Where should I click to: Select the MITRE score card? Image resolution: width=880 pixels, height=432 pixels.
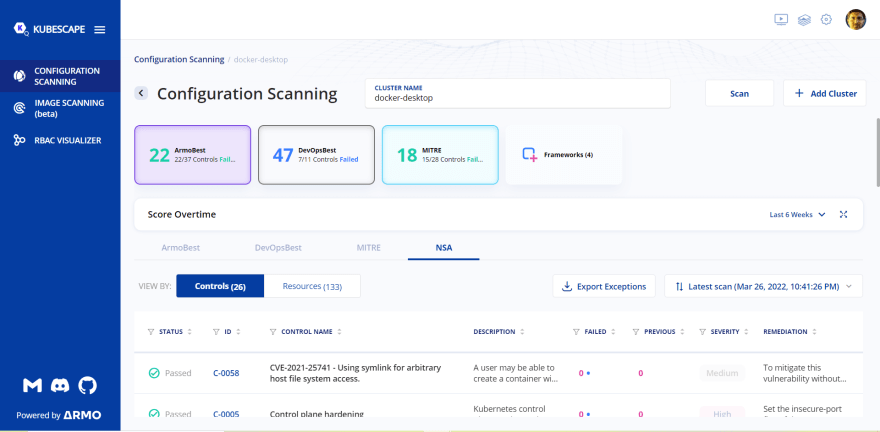(x=441, y=155)
